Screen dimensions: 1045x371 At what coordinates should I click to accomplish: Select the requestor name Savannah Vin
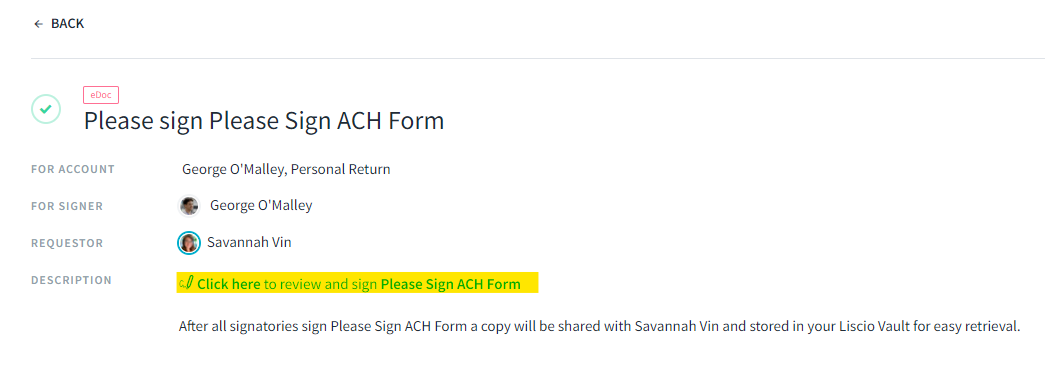click(x=249, y=242)
